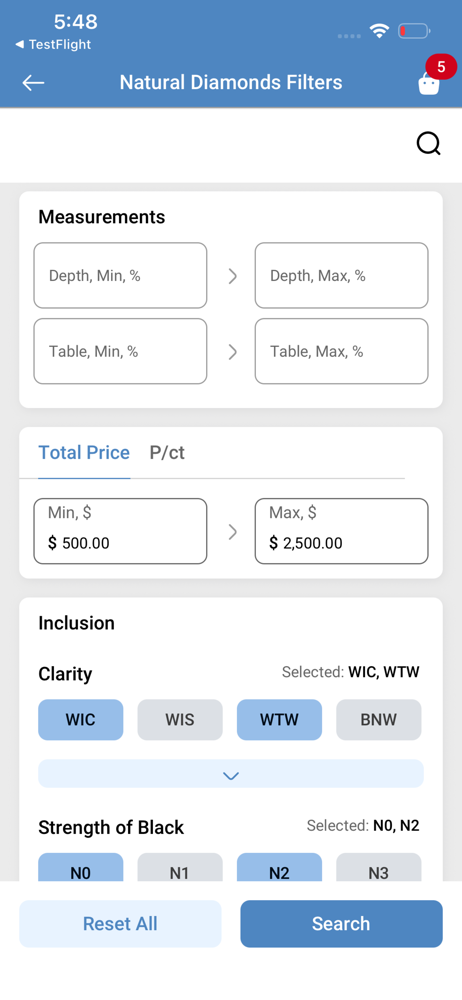Screen dimensions: 462x1000
Task: Tap the red cart badge showing 5
Action: pyautogui.click(x=441, y=66)
